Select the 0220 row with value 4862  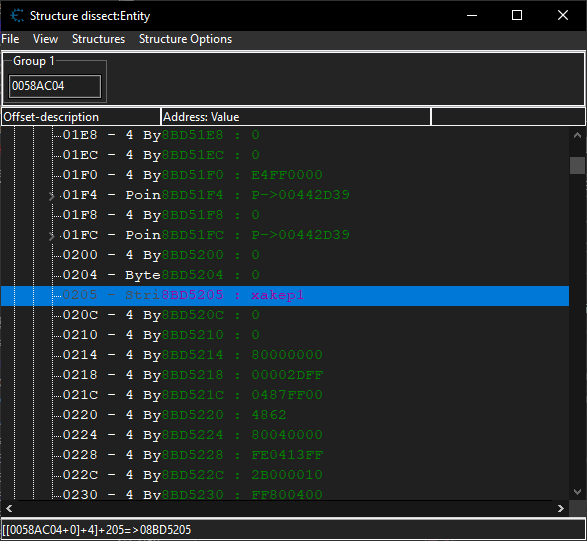(x=285, y=415)
